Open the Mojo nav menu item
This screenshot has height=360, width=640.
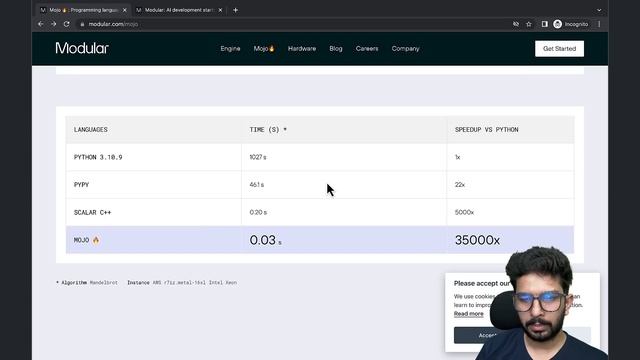coord(264,49)
